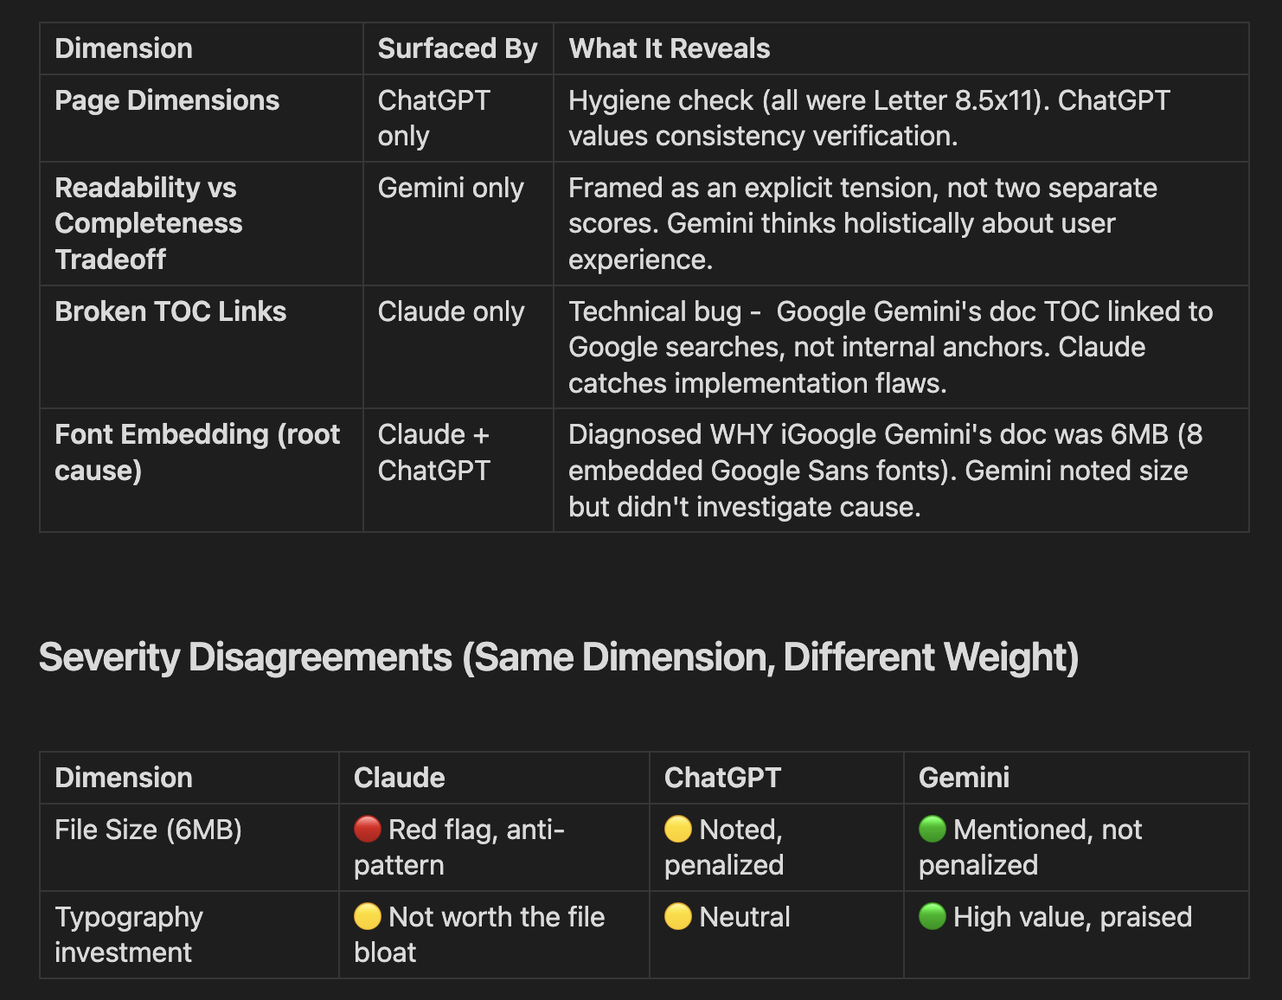
Task: Click the yellow circle next to "Neutral"
Action: pos(678,917)
